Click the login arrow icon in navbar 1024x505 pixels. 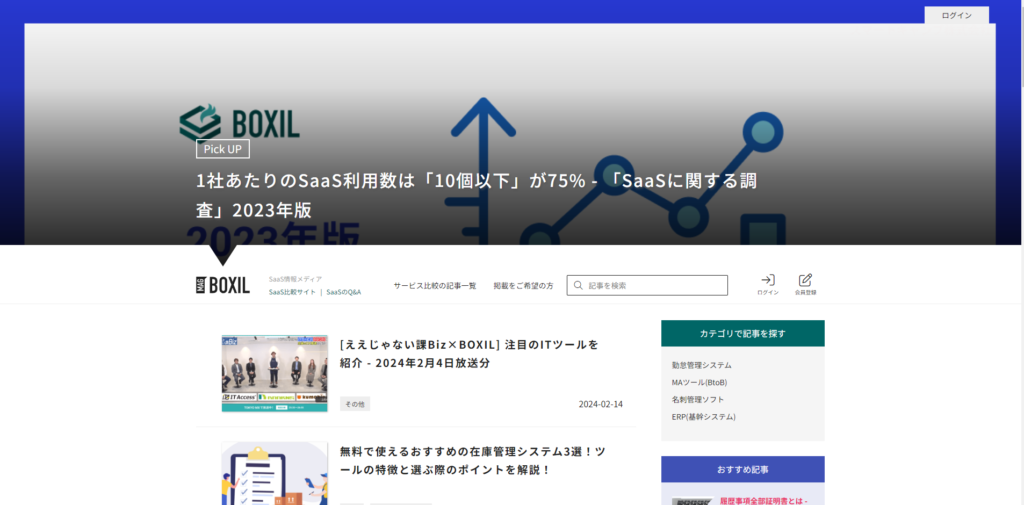(767, 281)
